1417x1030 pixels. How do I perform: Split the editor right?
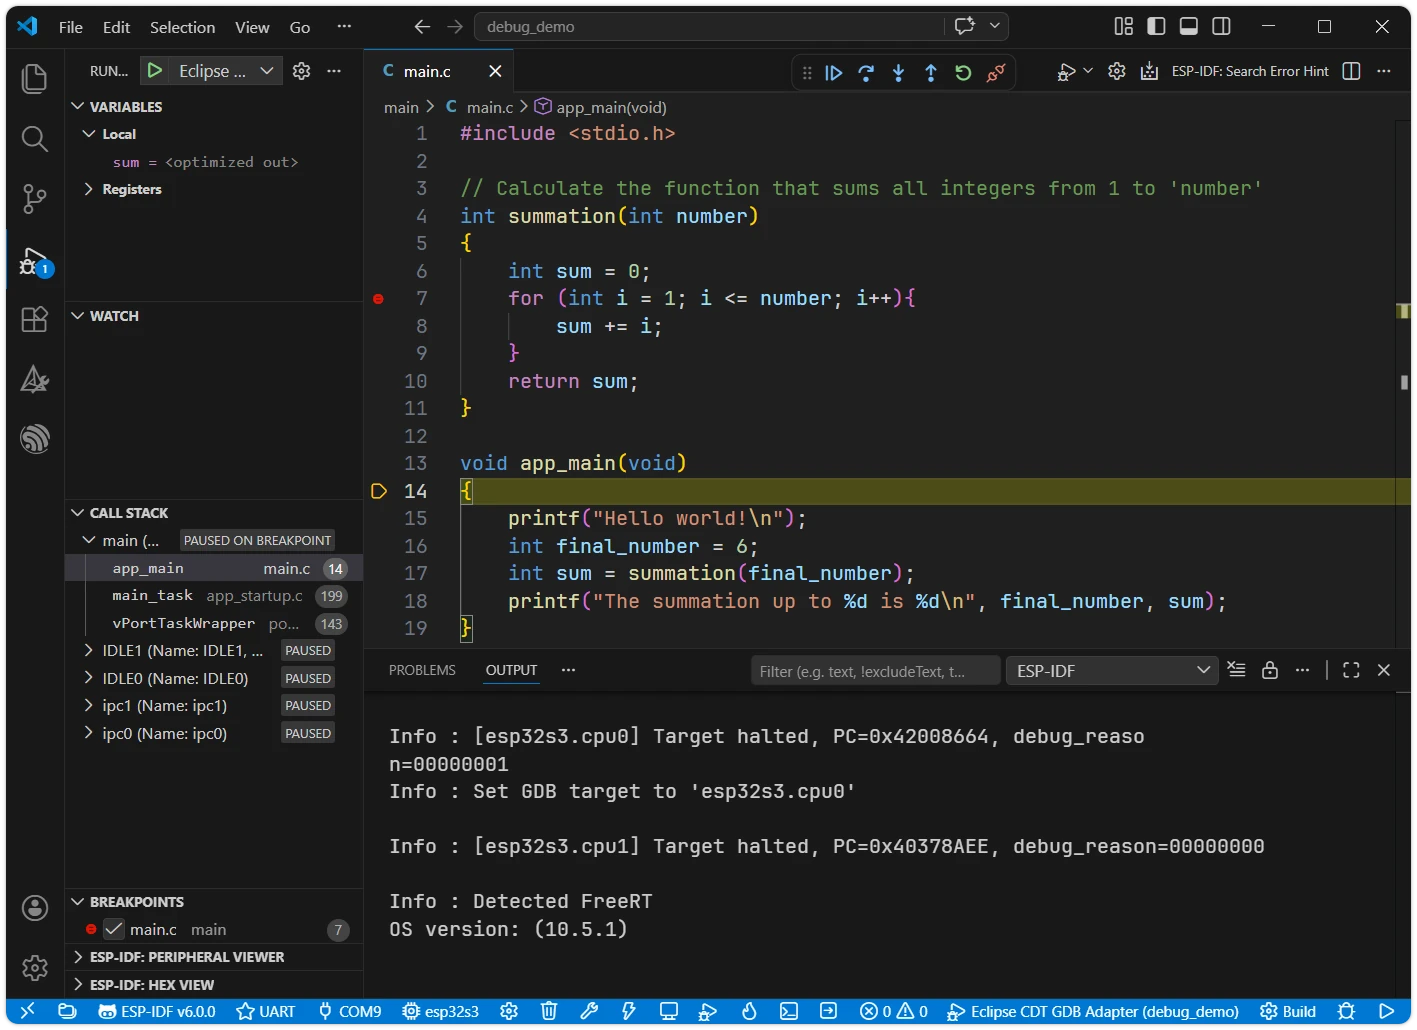click(x=1351, y=71)
